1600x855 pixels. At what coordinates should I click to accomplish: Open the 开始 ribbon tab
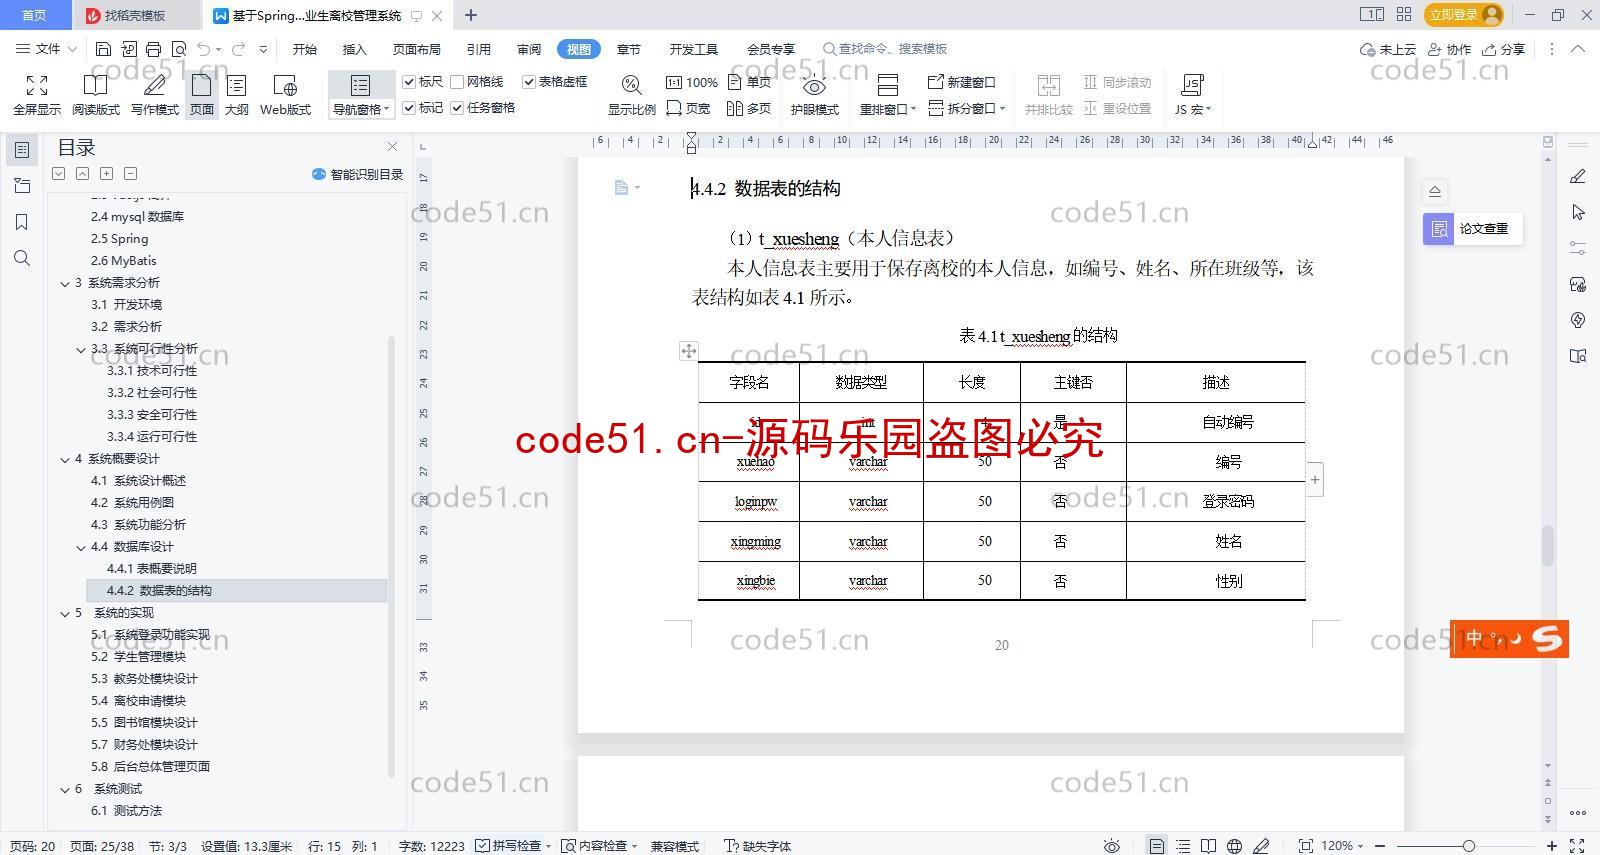coord(304,49)
